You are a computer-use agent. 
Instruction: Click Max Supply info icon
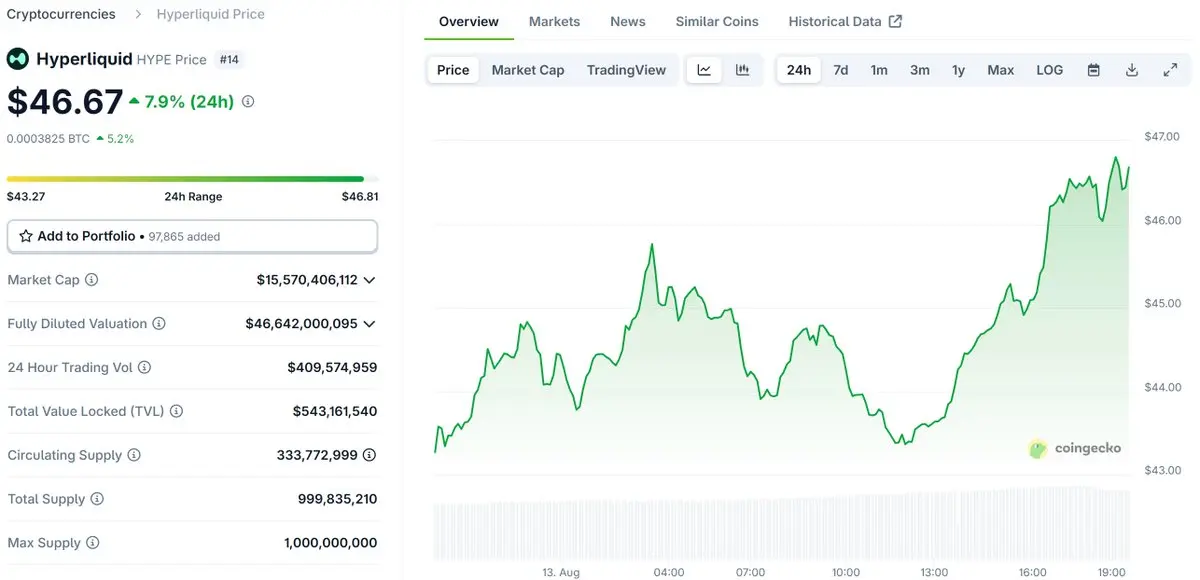pos(93,543)
